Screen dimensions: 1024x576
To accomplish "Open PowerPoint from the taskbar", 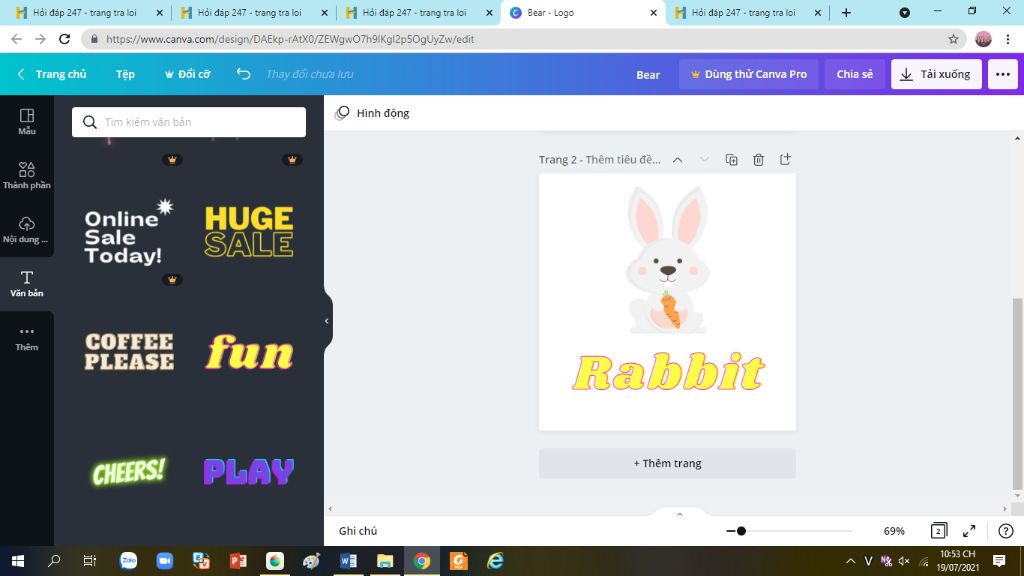I will [238, 561].
